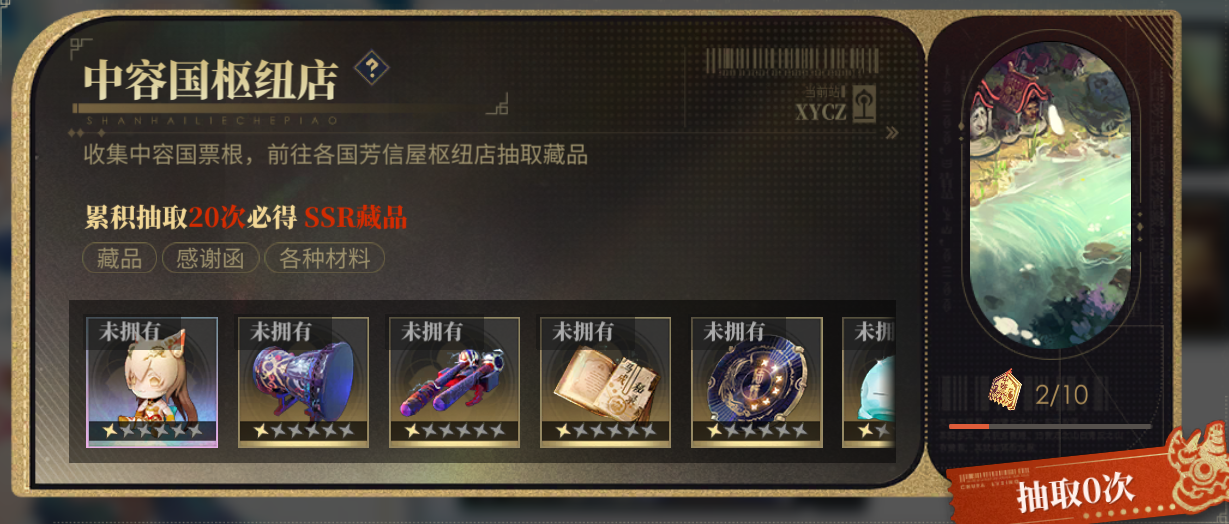1229x524 pixels.
Task: Open the question mark help icon
Action: tap(372, 68)
